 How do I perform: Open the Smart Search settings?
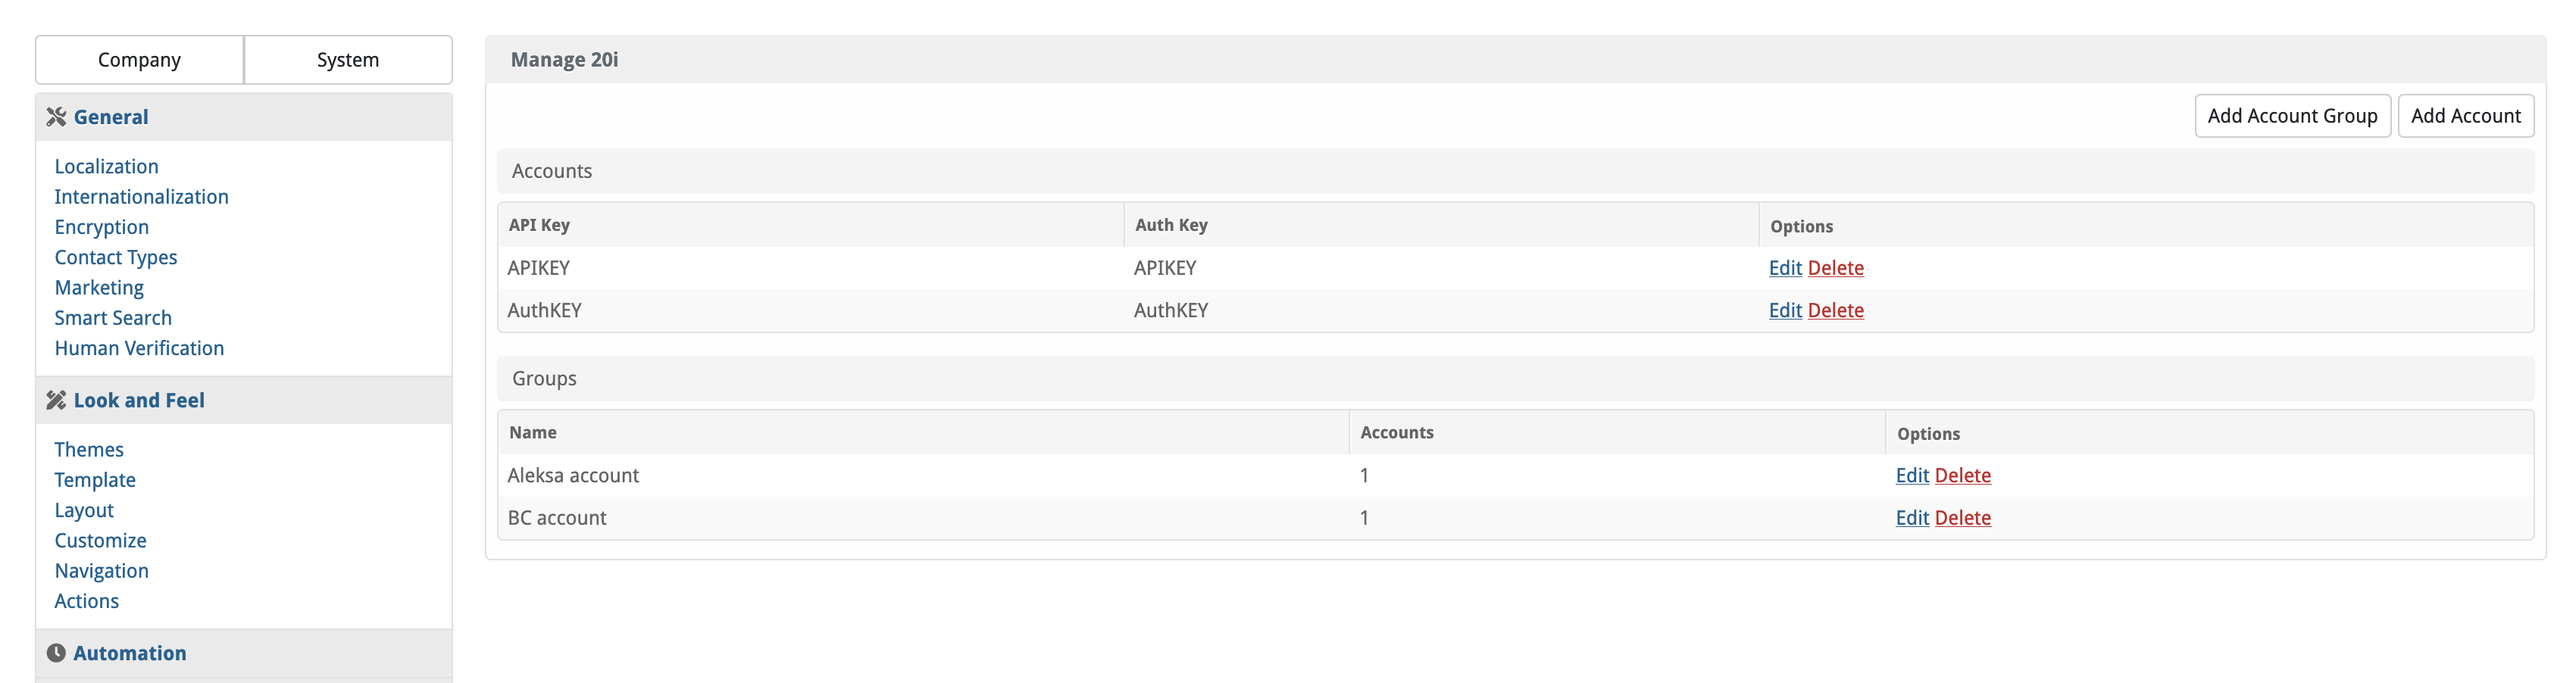pyautogui.click(x=113, y=318)
